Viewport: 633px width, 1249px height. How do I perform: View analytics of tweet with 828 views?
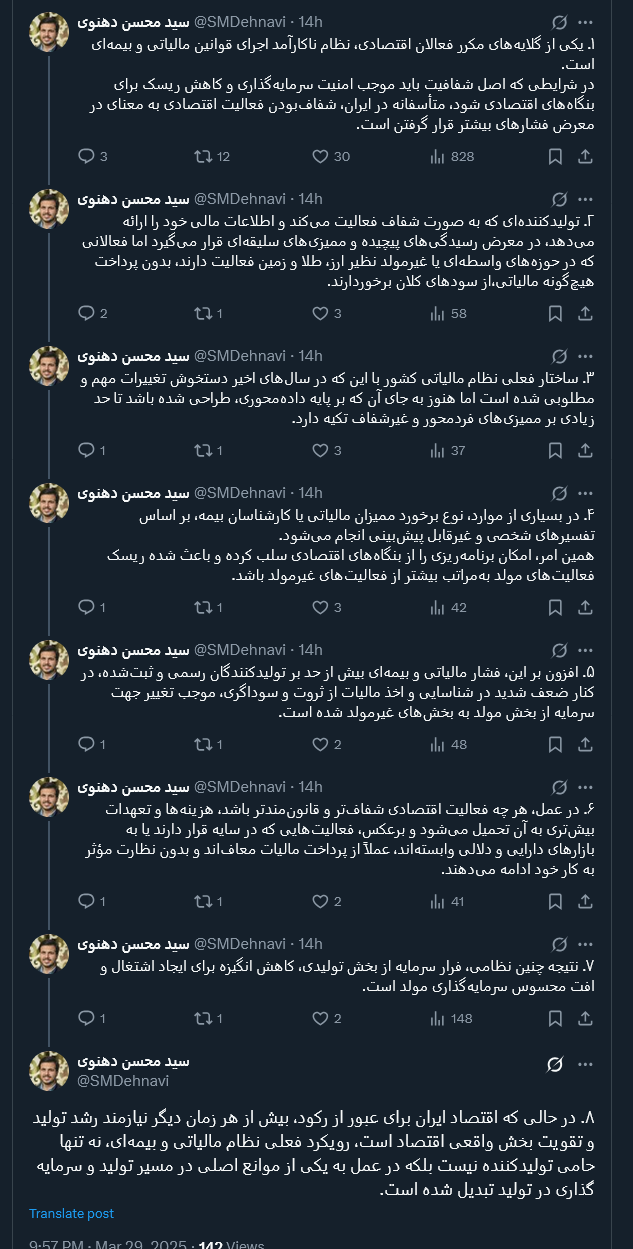437,156
